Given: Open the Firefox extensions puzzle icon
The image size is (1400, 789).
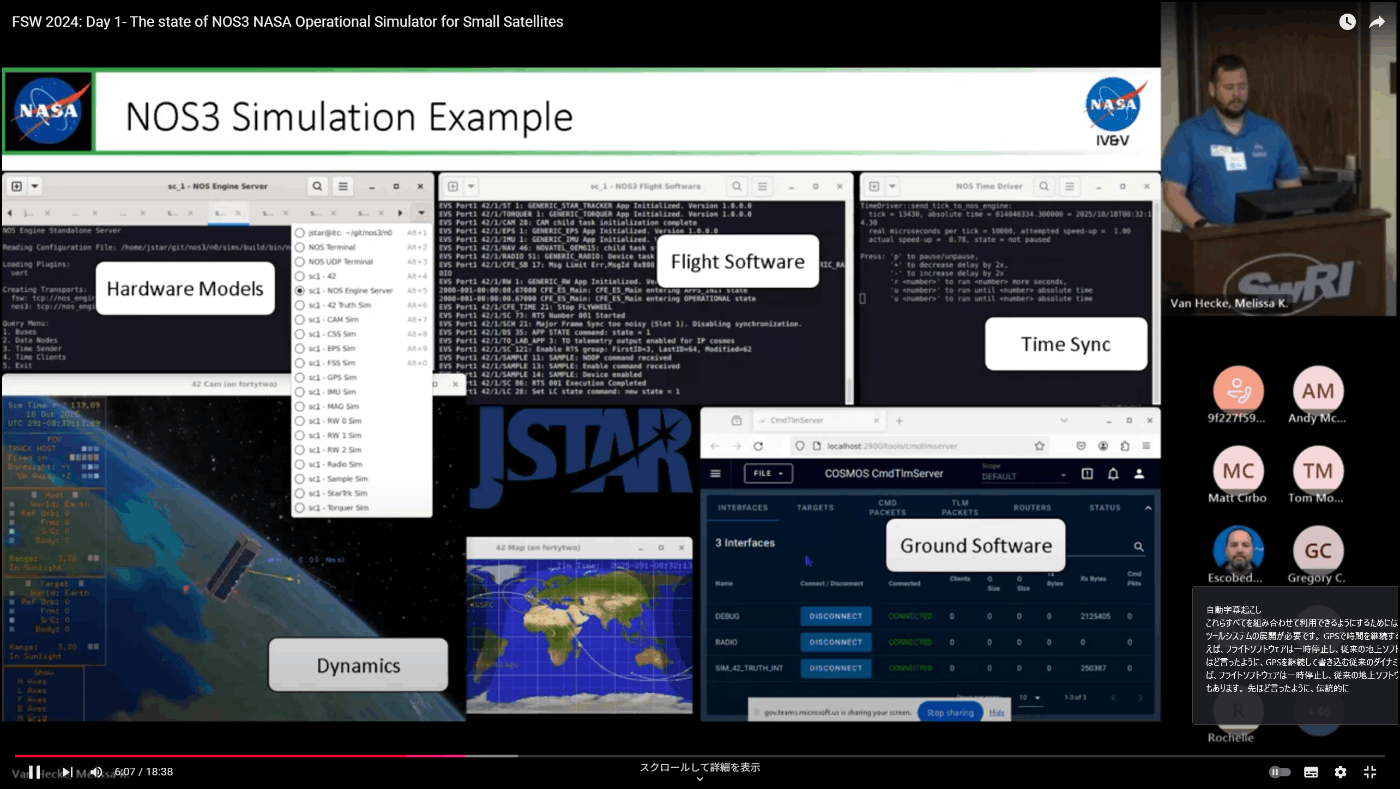Looking at the screenshot, I should click(x=1125, y=446).
